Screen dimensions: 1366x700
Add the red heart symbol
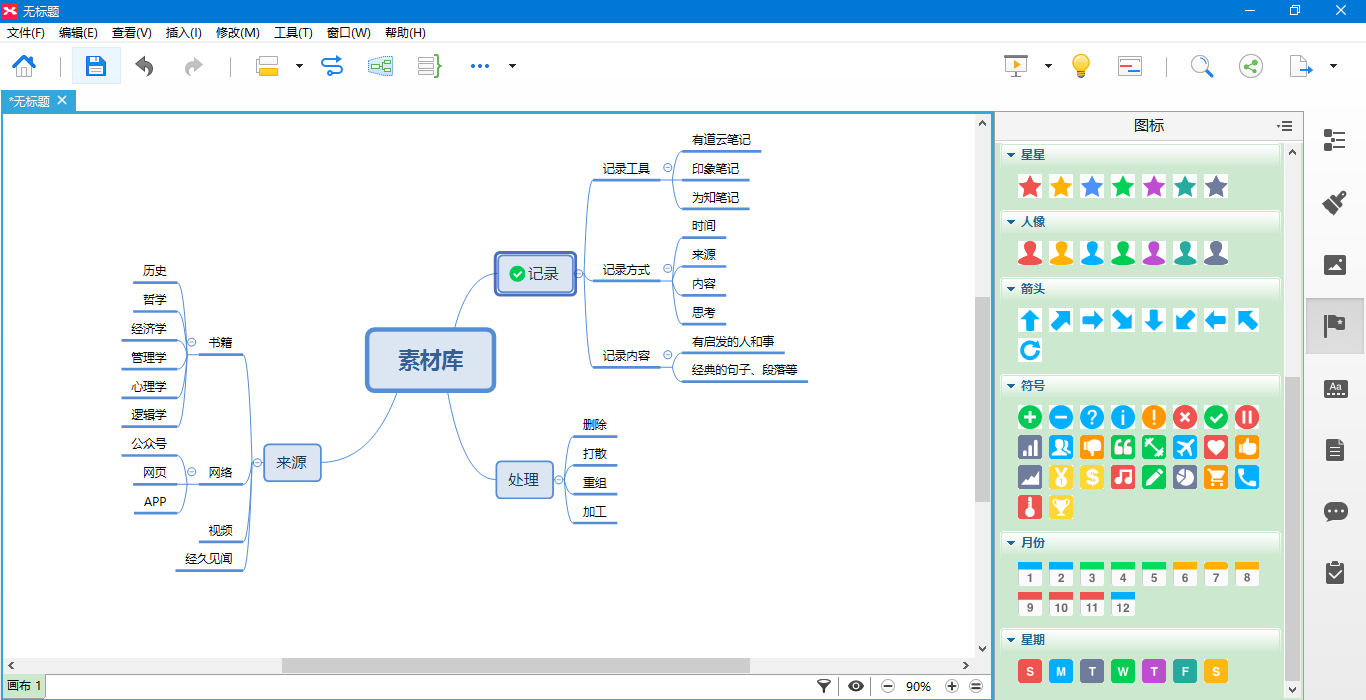1216,447
